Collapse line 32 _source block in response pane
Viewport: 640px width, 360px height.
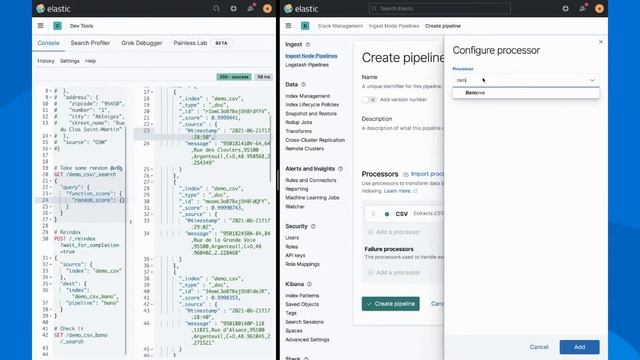coord(152,214)
